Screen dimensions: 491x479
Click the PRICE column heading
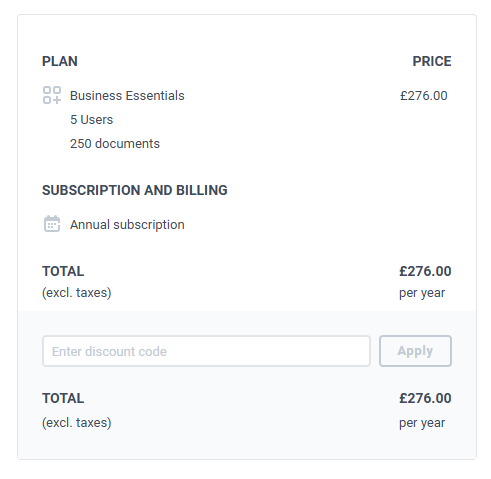click(432, 61)
